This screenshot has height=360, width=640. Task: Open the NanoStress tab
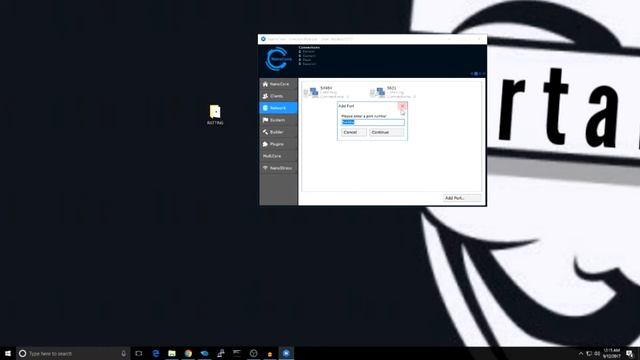(278, 168)
